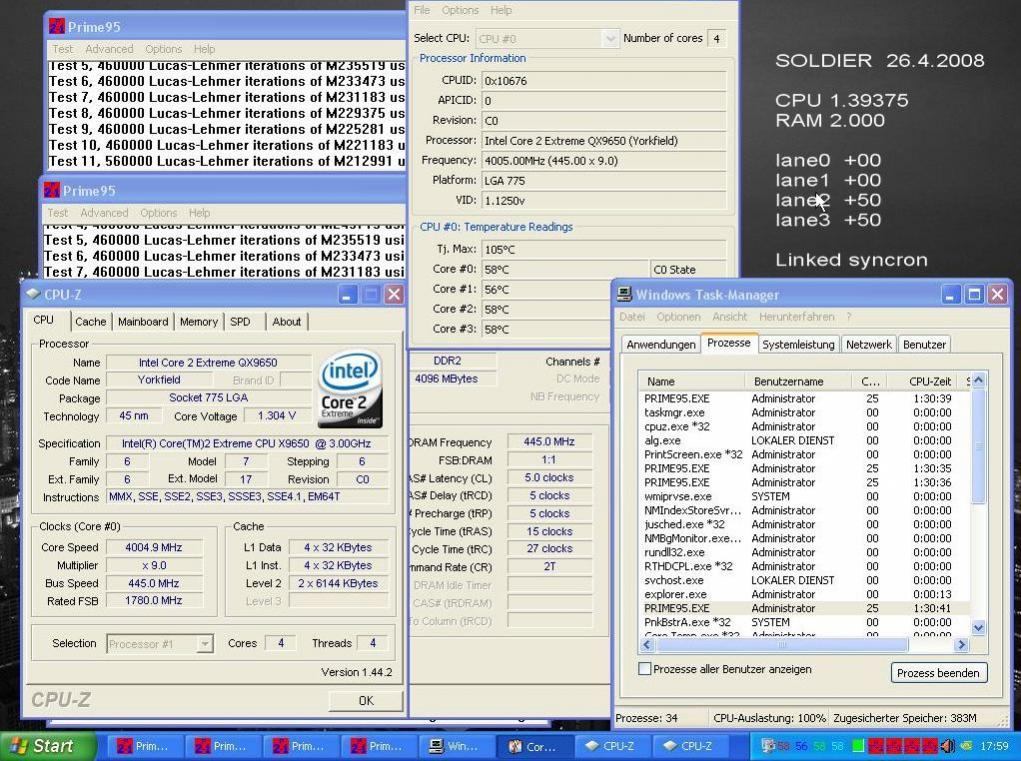Image resolution: width=1021 pixels, height=761 pixels.
Task: Switch to the Memory tab in CPU-Z
Action: (x=199, y=322)
